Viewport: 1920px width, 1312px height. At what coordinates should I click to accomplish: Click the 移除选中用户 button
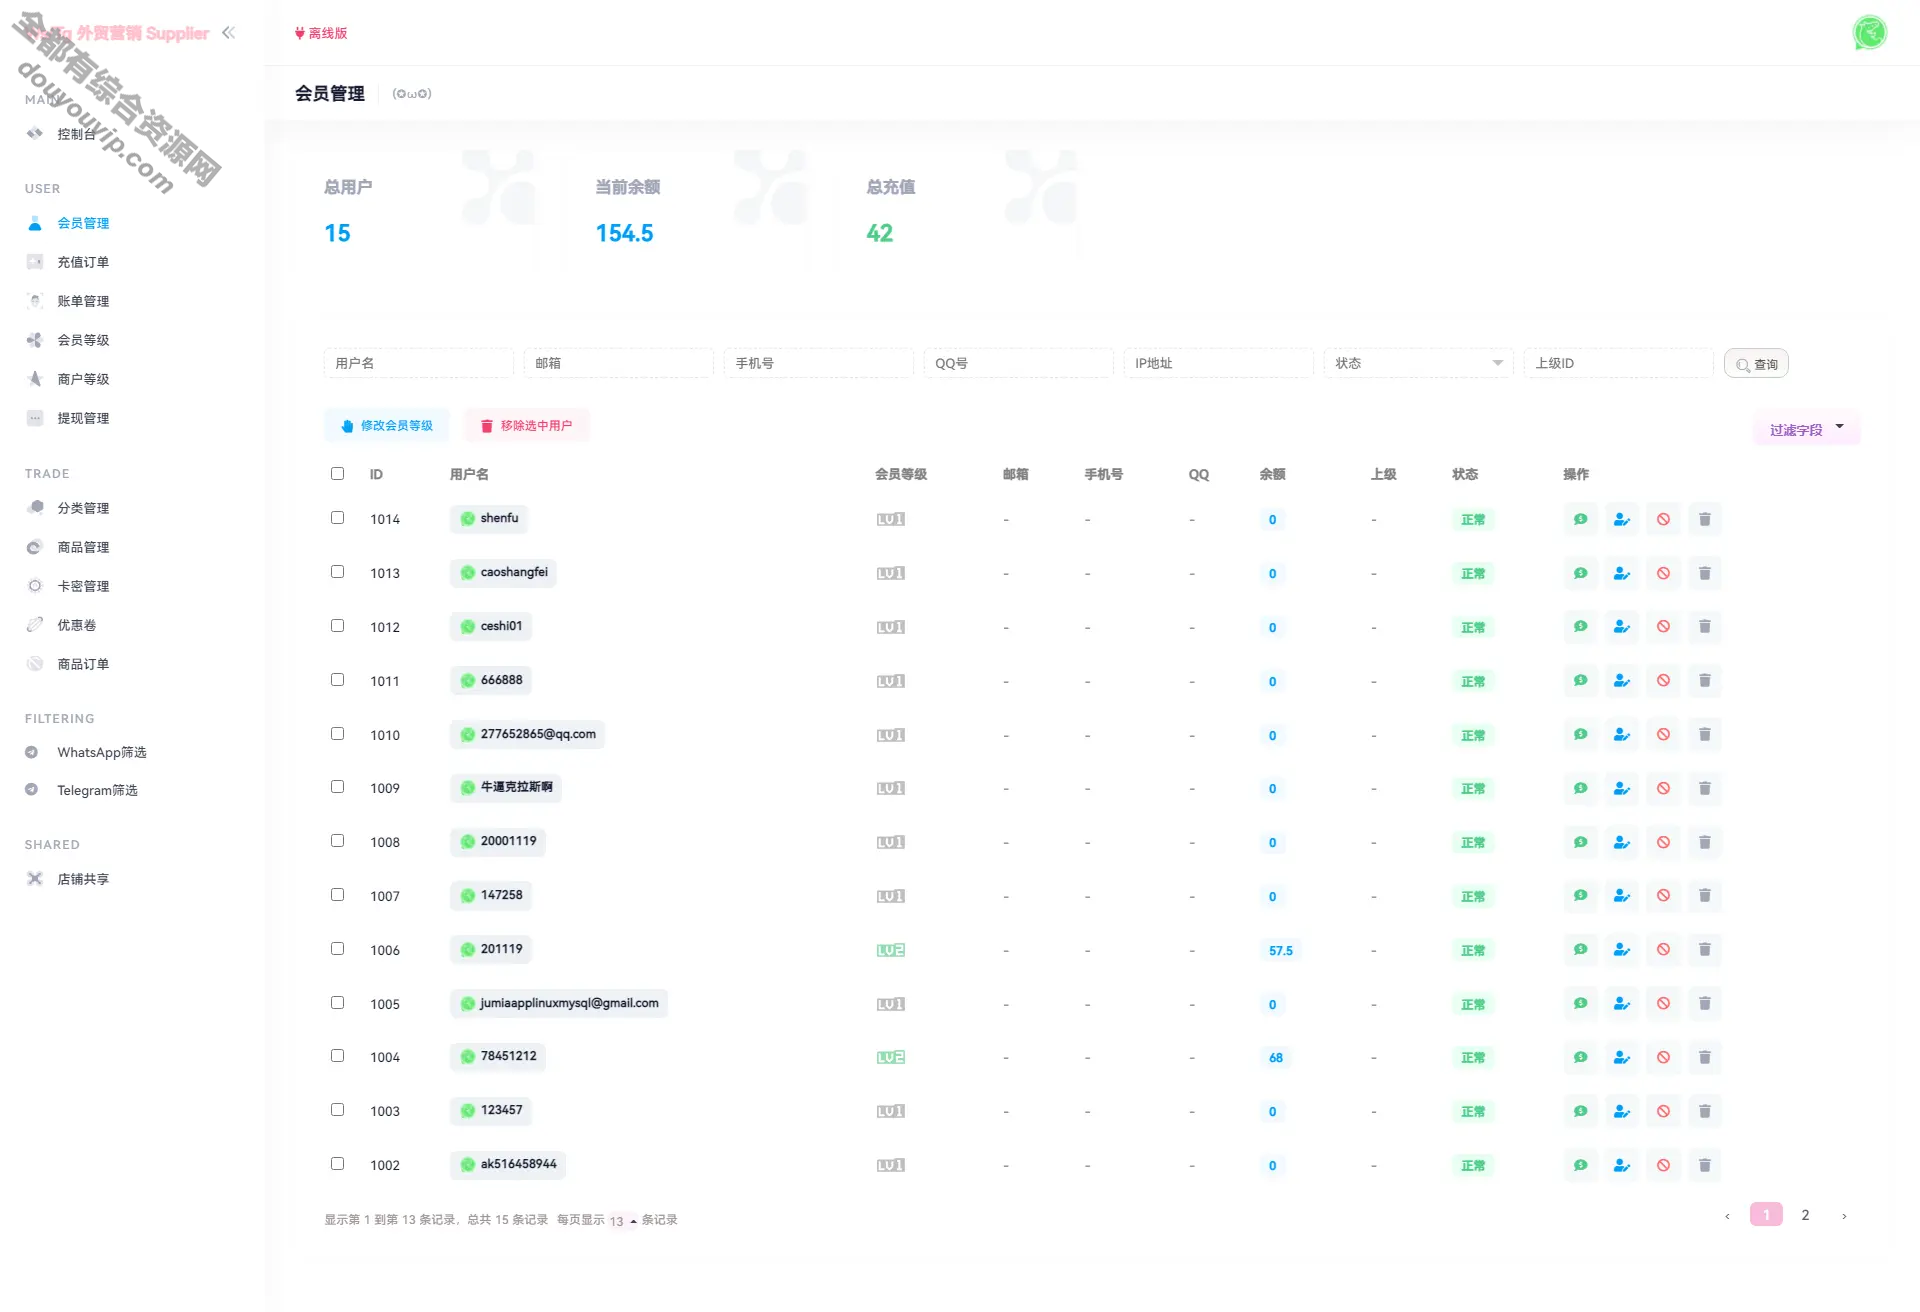(526, 426)
